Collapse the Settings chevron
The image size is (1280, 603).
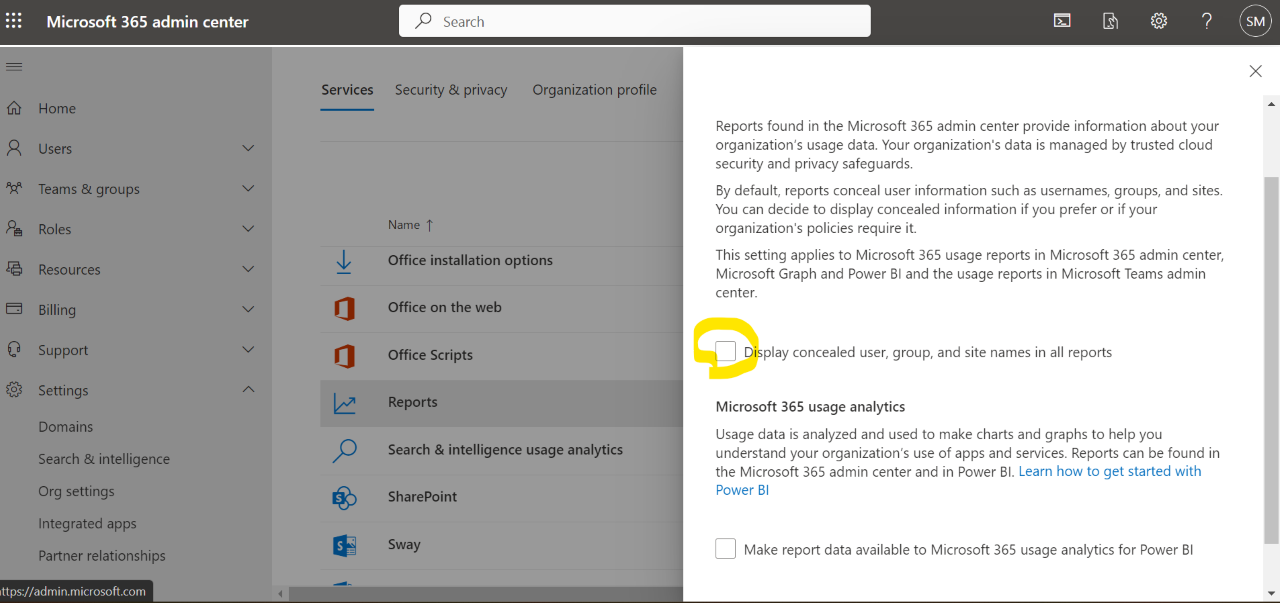[x=248, y=390]
